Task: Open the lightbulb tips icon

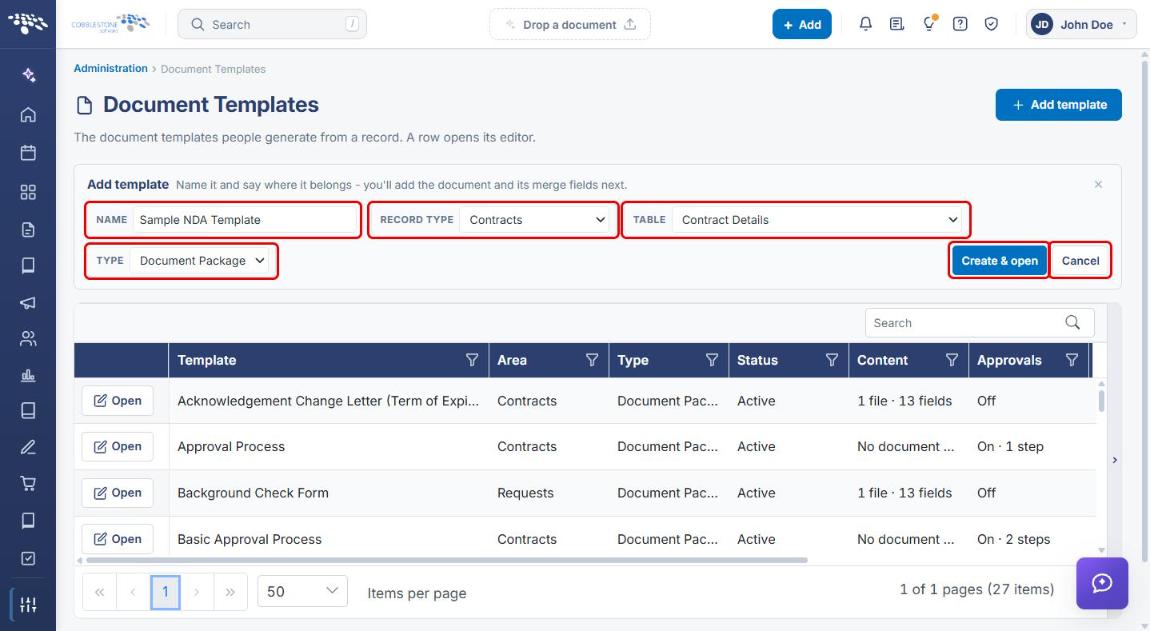Action: (929, 24)
